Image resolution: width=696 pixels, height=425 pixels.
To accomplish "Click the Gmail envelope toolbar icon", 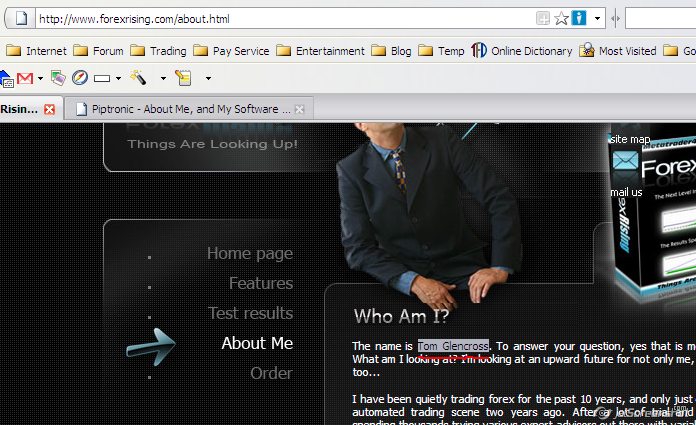I will pos(25,78).
